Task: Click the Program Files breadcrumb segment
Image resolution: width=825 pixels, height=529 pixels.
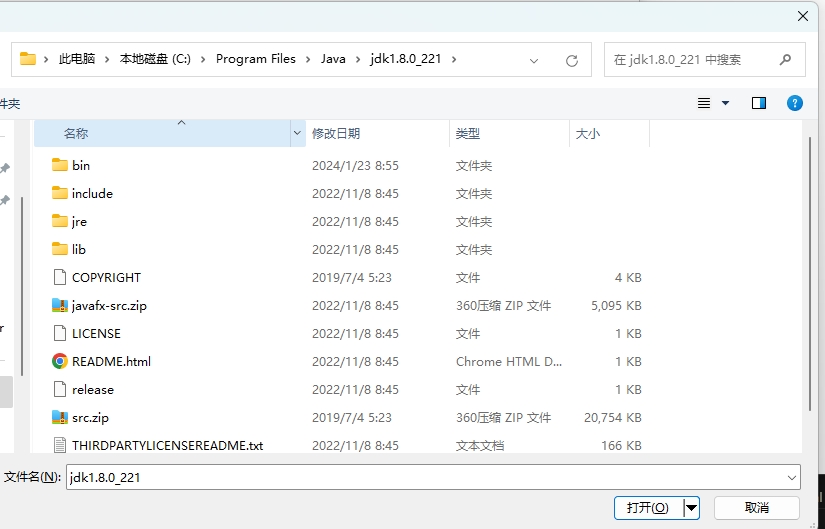Action: click(x=256, y=59)
